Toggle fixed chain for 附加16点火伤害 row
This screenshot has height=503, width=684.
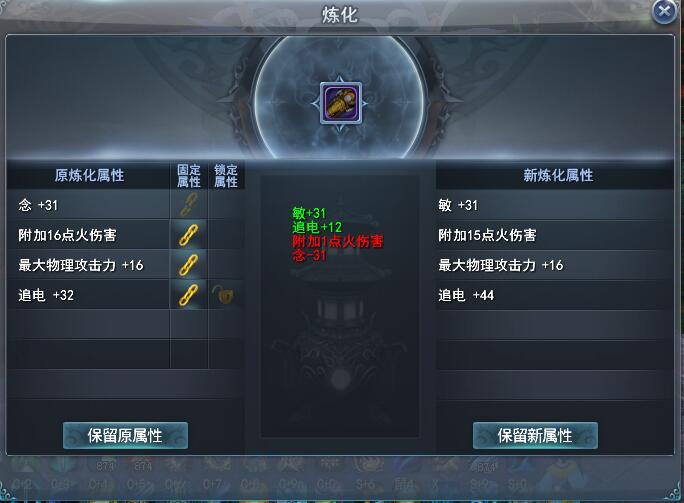pyautogui.click(x=188, y=235)
